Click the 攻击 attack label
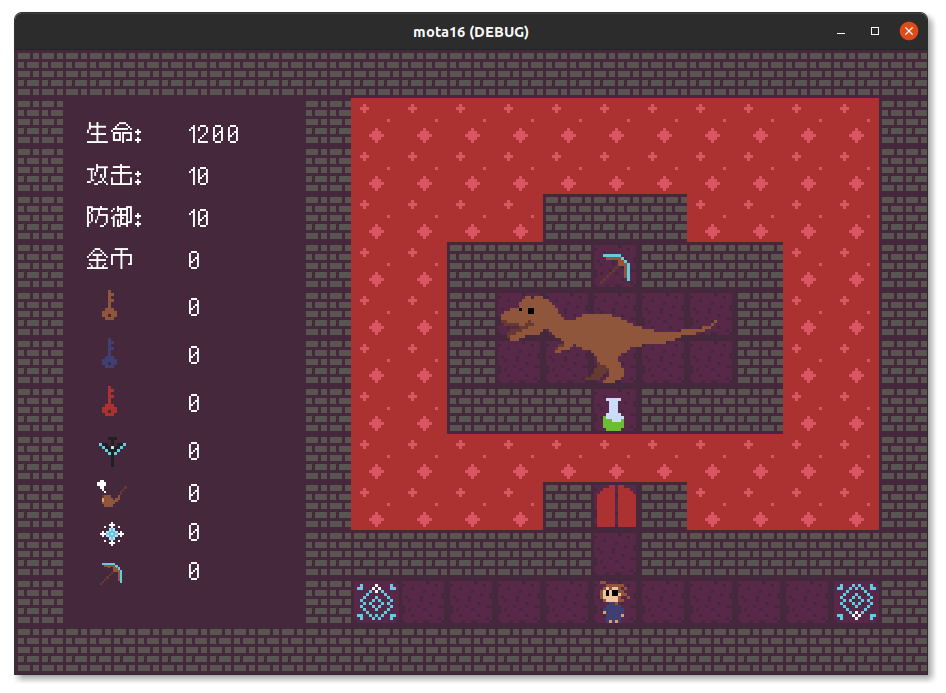This screenshot has height=693, width=946. coord(113,176)
